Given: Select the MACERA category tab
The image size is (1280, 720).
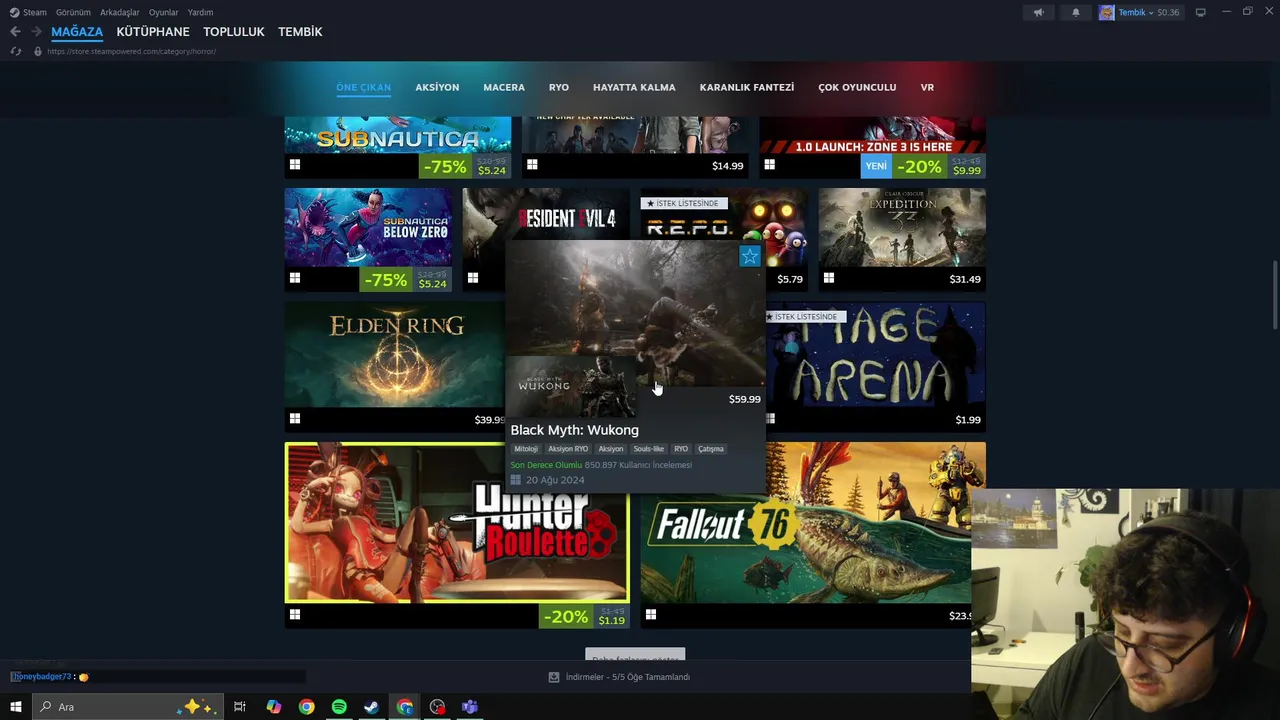Looking at the screenshot, I should (504, 87).
